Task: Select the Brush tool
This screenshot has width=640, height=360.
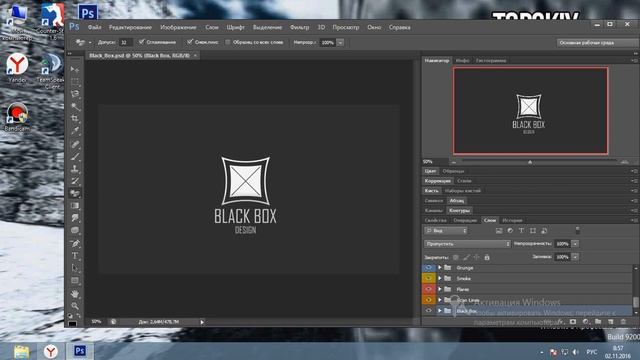Action: click(75, 156)
